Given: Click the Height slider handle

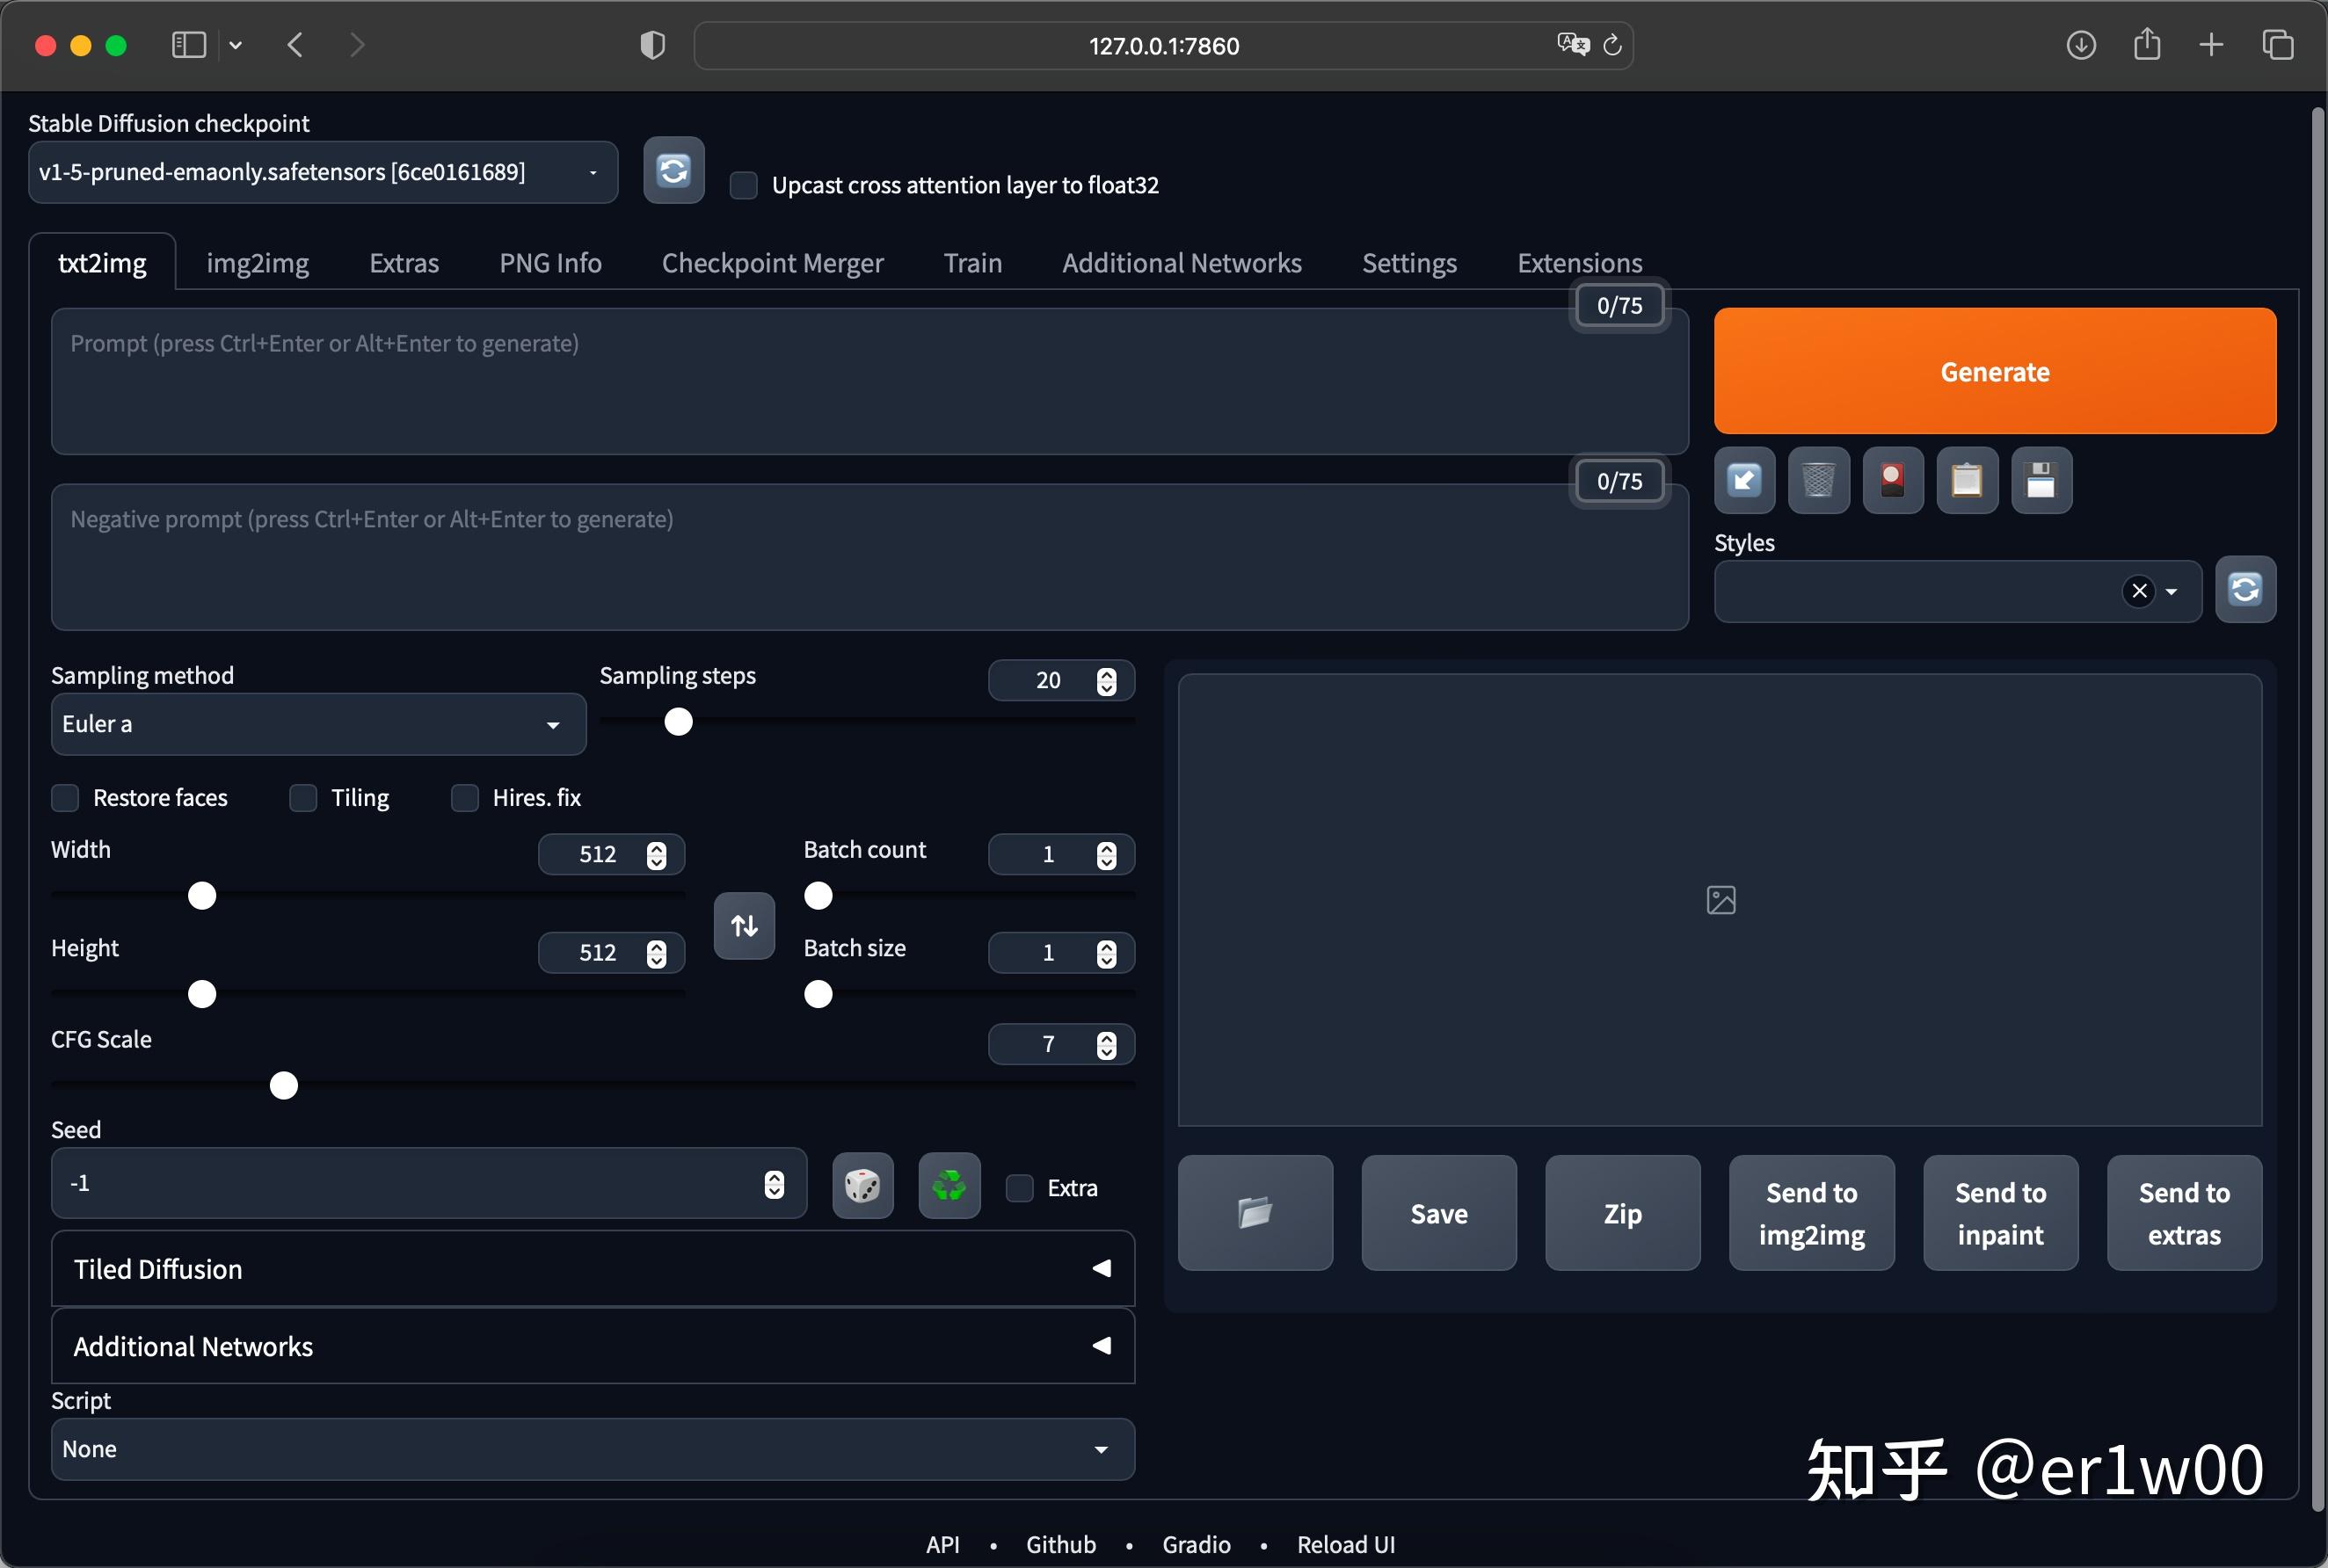Looking at the screenshot, I should 202,995.
